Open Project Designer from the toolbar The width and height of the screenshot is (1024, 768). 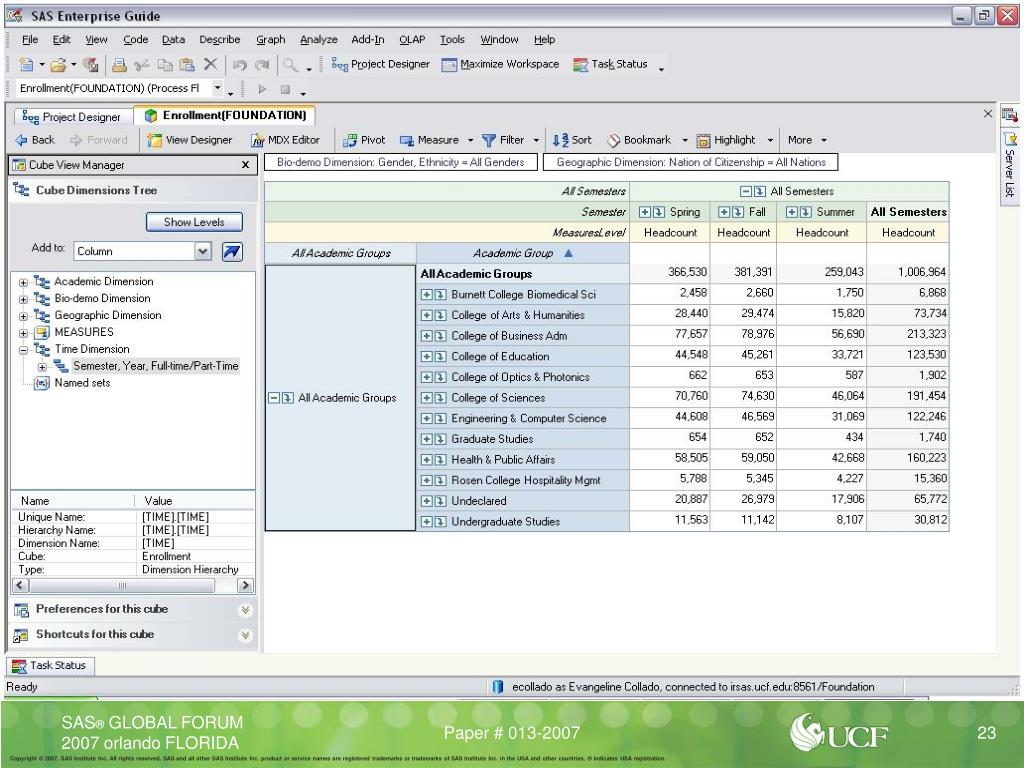(x=381, y=64)
